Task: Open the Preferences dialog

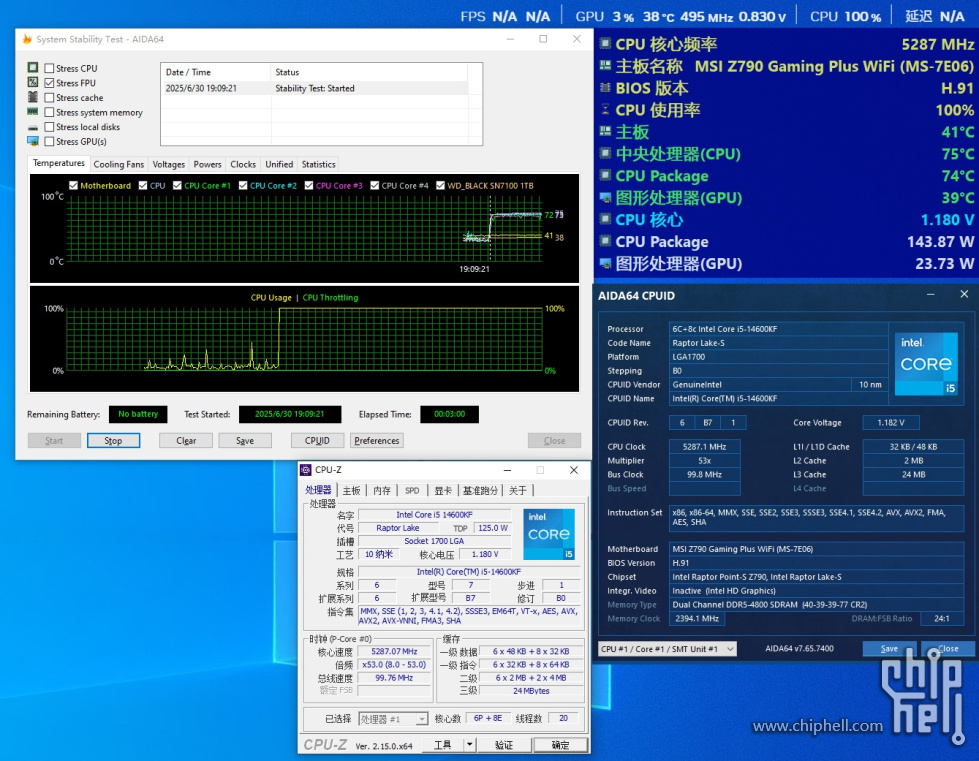Action: [x=376, y=441]
